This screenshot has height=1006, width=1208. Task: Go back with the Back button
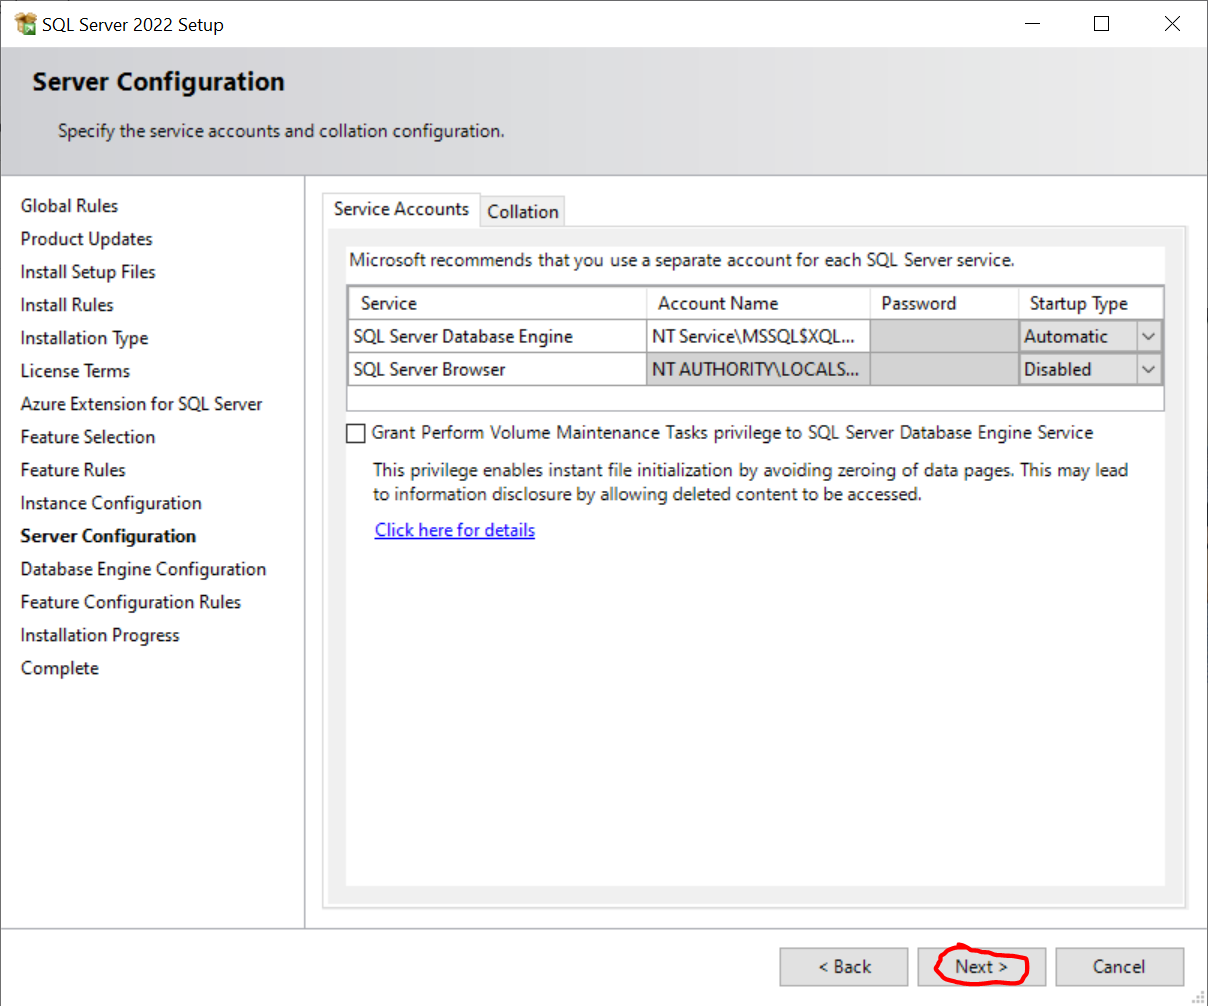pyautogui.click(x=844, y=967)
